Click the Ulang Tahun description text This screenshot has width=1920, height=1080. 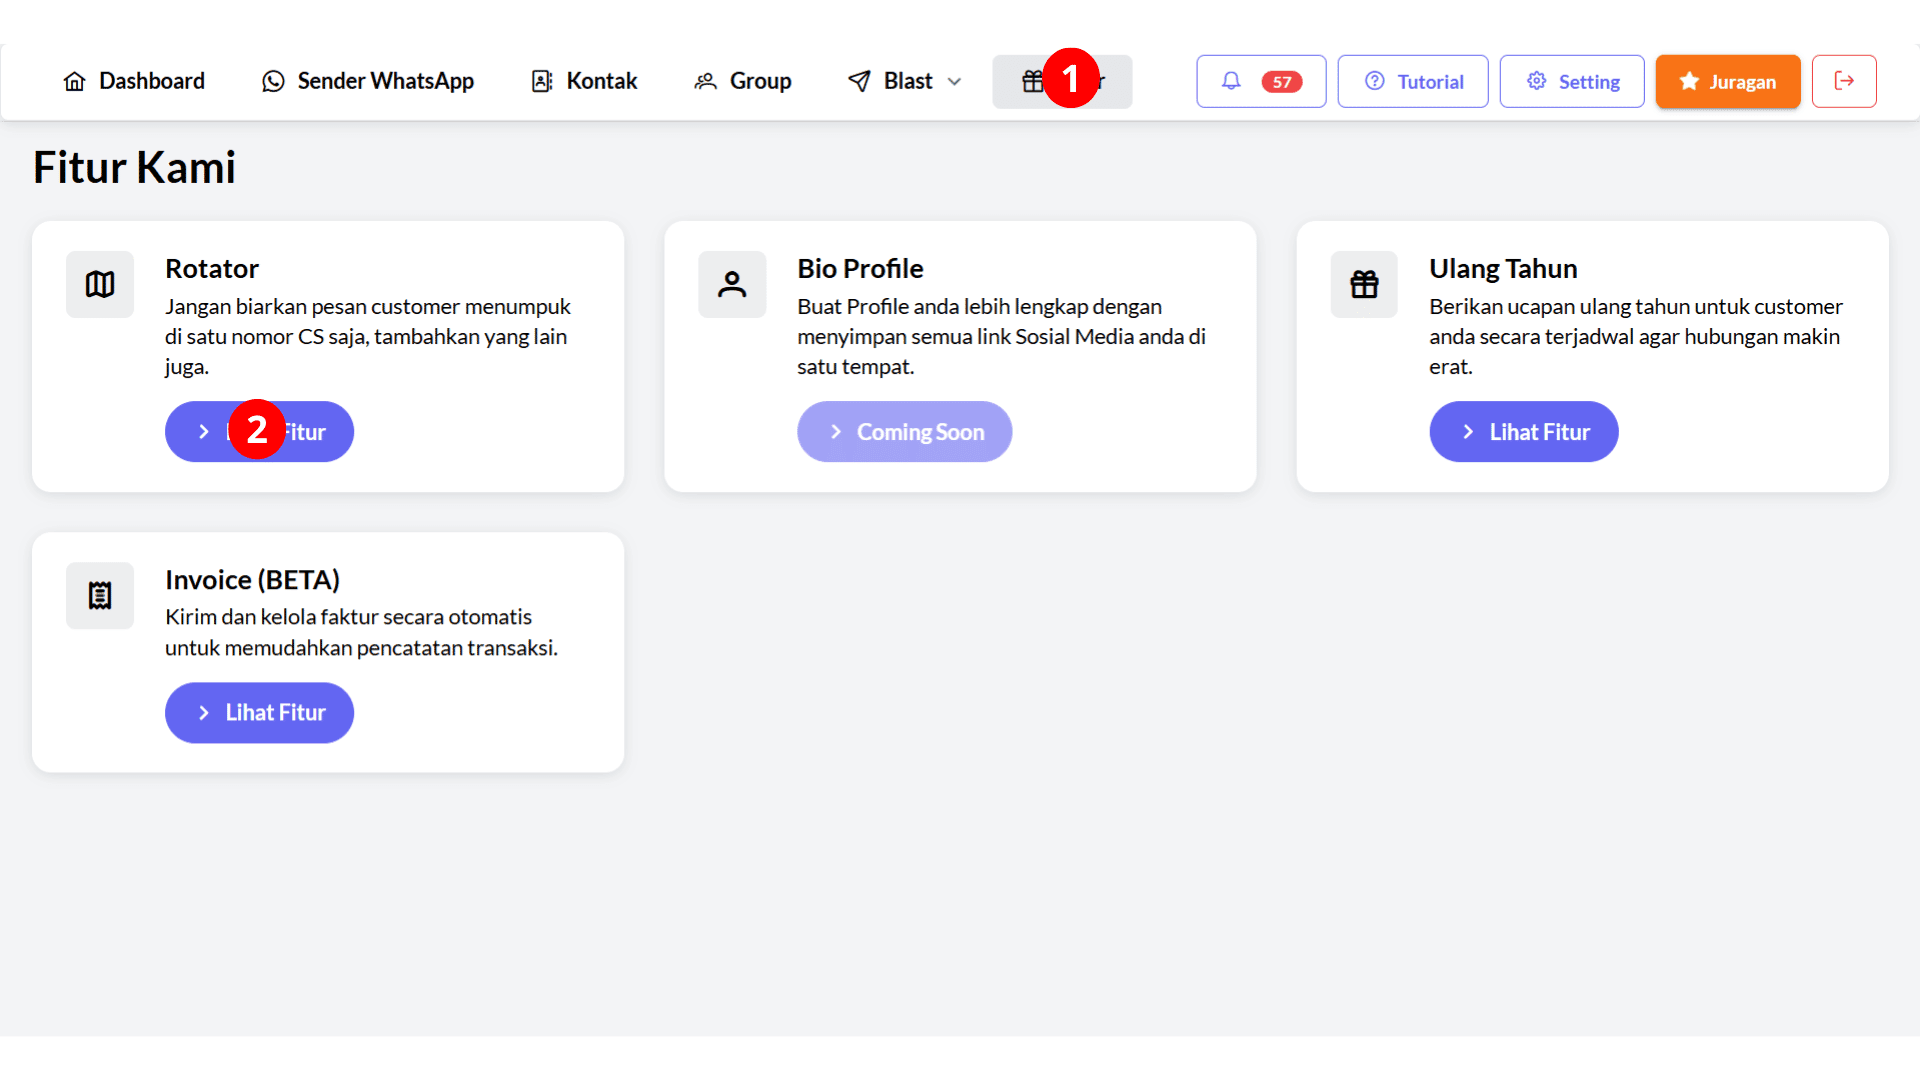tap(1636, 336)
